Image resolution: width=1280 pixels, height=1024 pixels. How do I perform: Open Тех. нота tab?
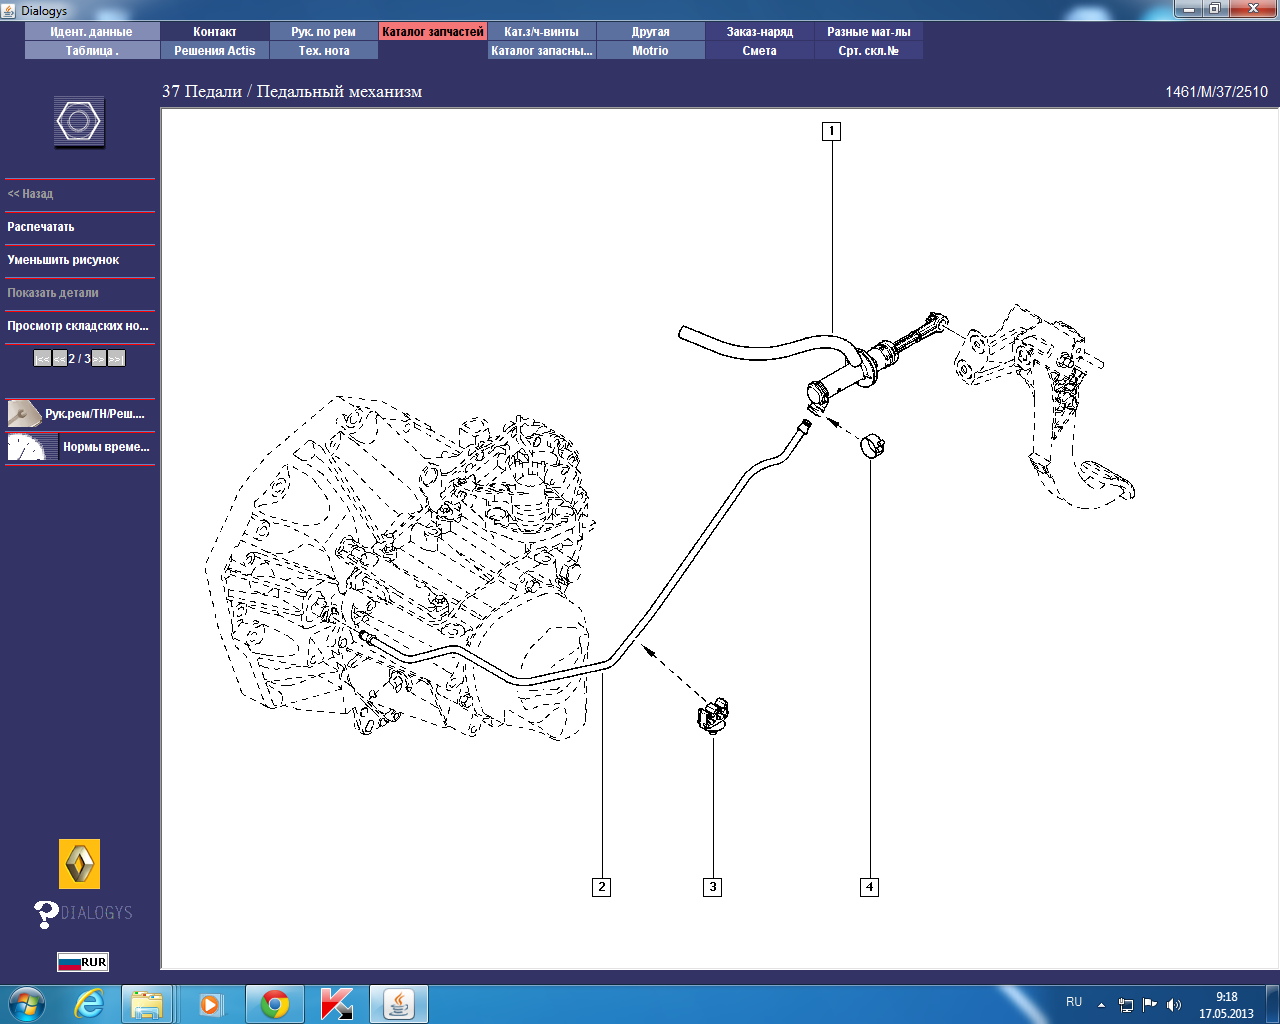324,51
